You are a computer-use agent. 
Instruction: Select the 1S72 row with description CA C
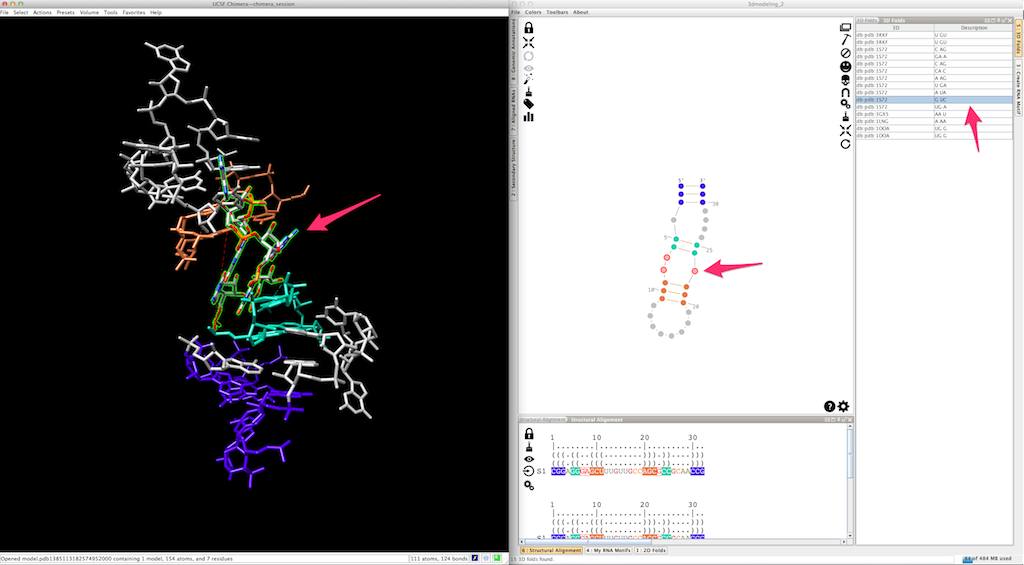tap(935, 71)
